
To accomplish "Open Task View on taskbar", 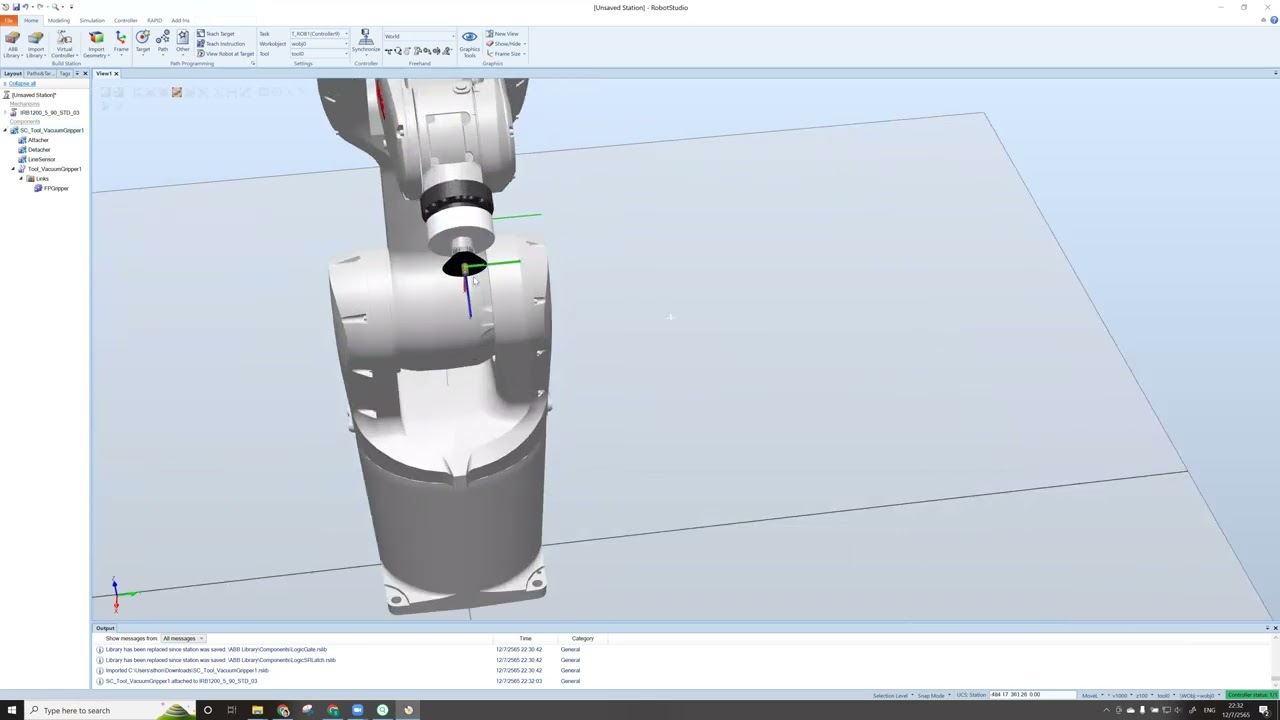I will (x=232, y=710).
